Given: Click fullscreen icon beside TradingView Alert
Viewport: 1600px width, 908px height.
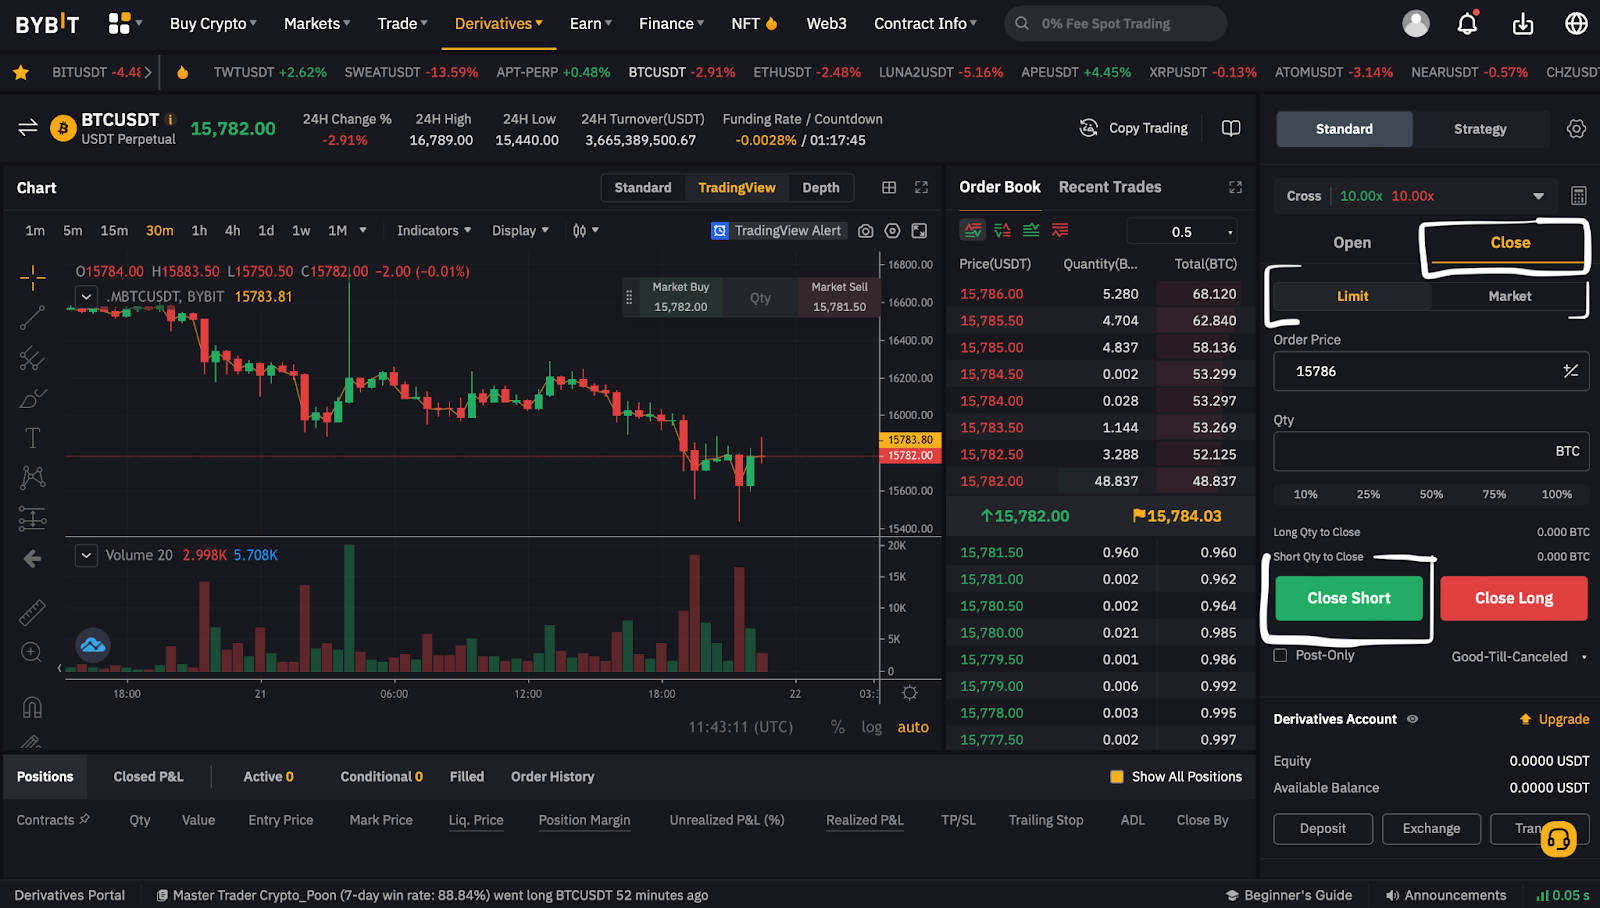Looking at the screenshot, I should click(919, 231).
